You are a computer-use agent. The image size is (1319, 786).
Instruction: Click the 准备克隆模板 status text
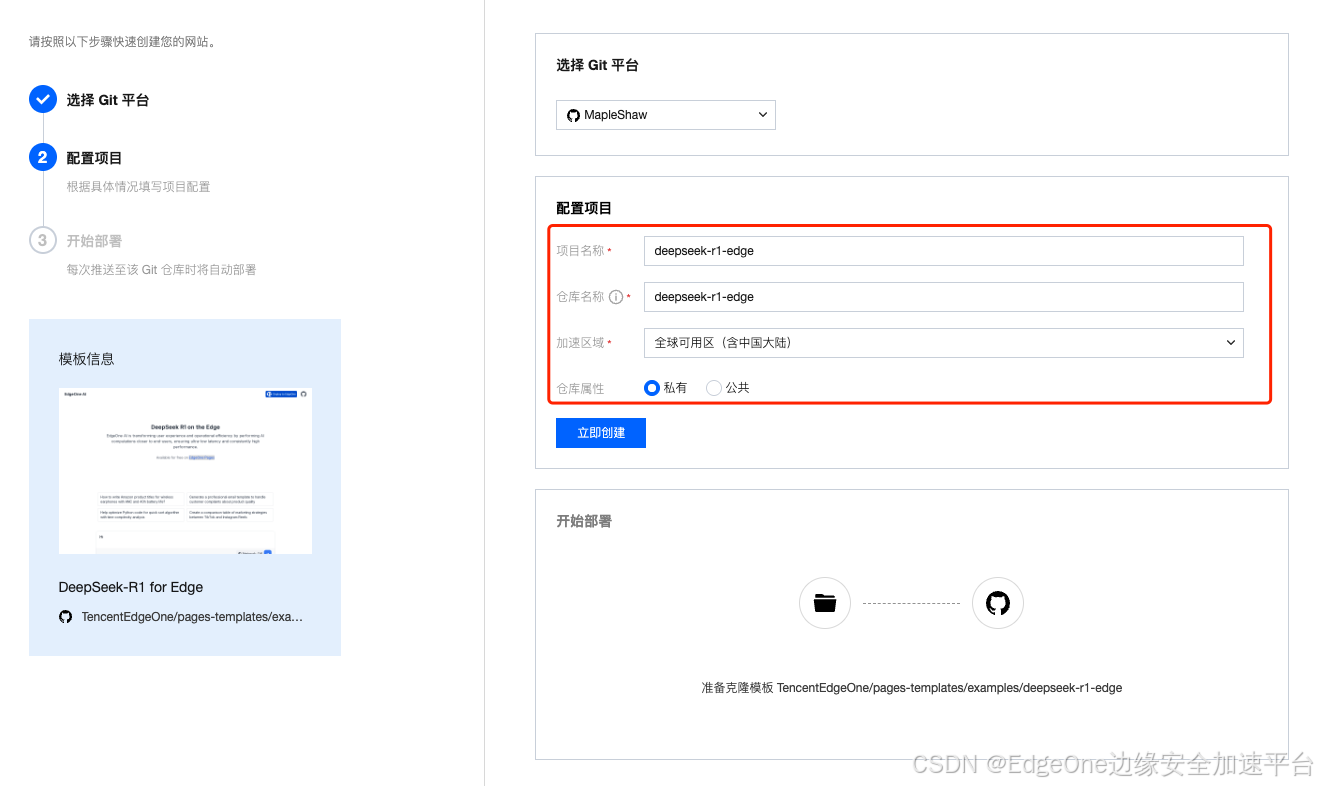(x=912, y=688)
